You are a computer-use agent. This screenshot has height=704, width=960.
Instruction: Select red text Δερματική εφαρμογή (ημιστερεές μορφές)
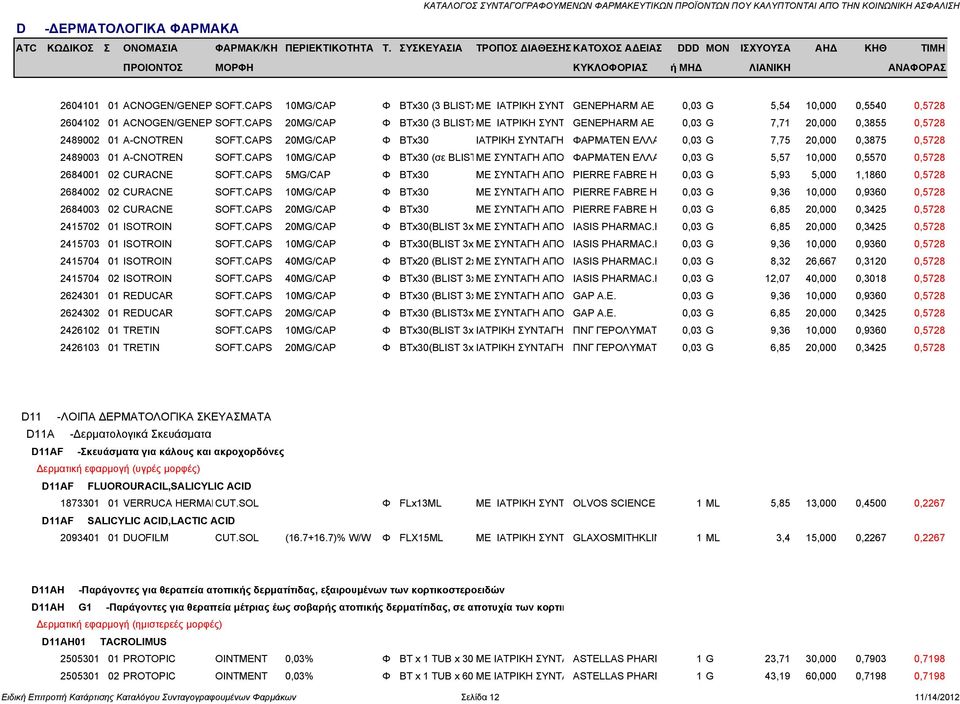129,624
